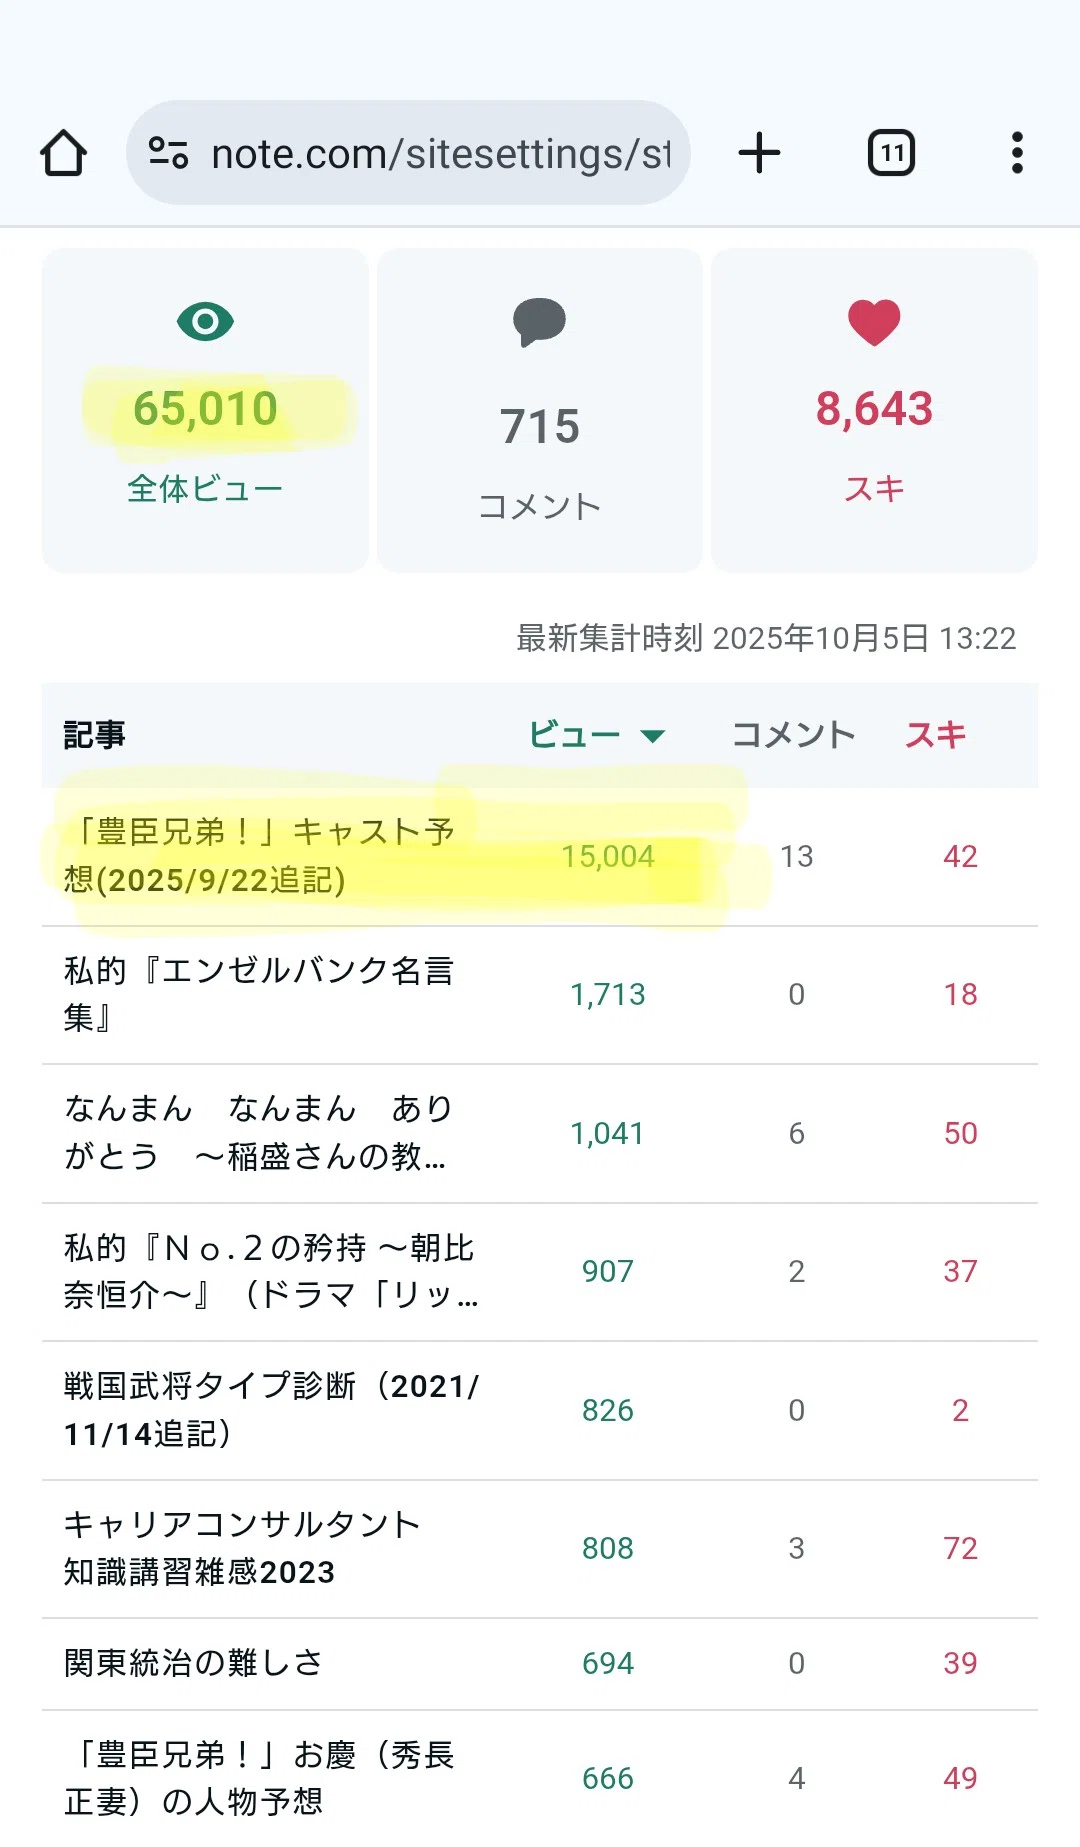Tap the browser home icon
Screen dimensions: 1080x1847
[x=63, y=153]
